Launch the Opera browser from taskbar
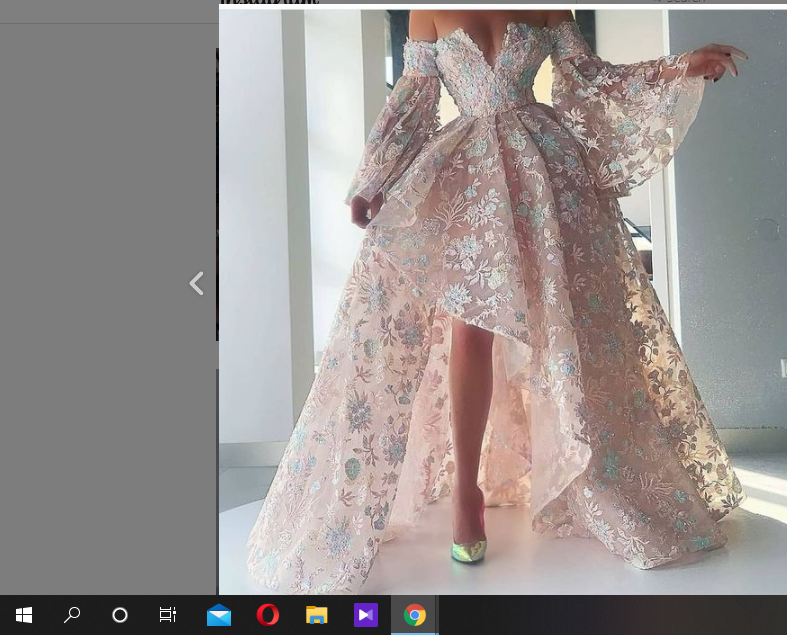 point(267,615)
